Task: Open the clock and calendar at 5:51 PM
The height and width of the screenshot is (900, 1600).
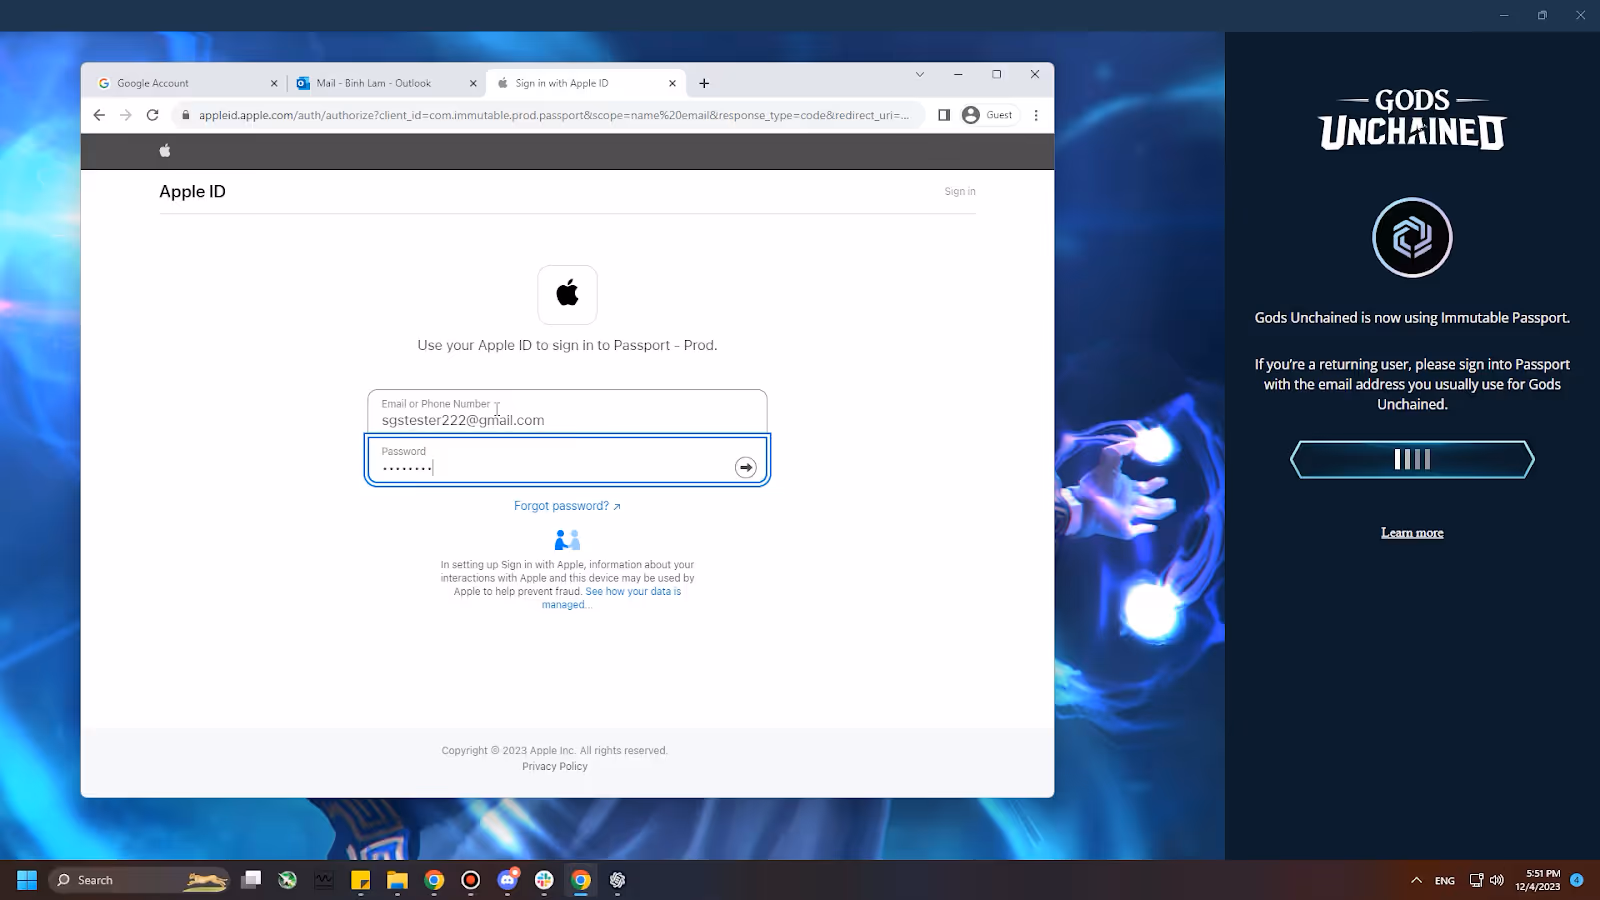Action: 1537,880
